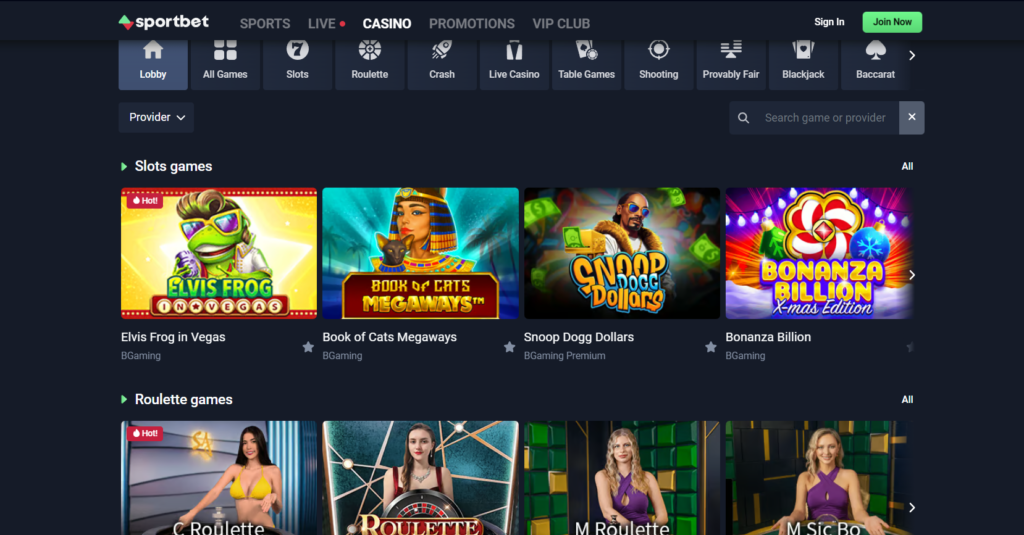Go to the CASINO tab

pyautogui.click(x=387, y=24)
